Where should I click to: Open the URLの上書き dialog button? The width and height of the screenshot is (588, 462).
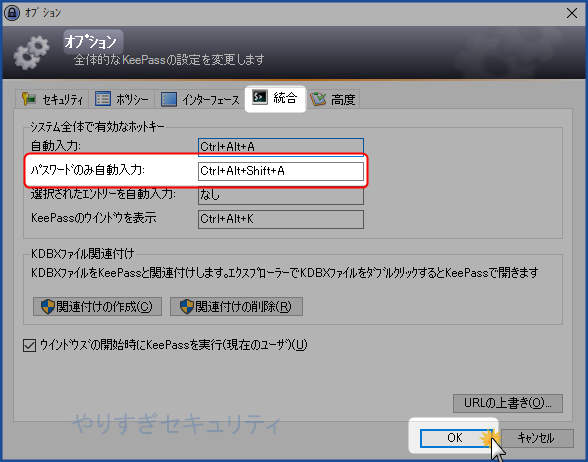pyautogui.click(x=508, y=403)
